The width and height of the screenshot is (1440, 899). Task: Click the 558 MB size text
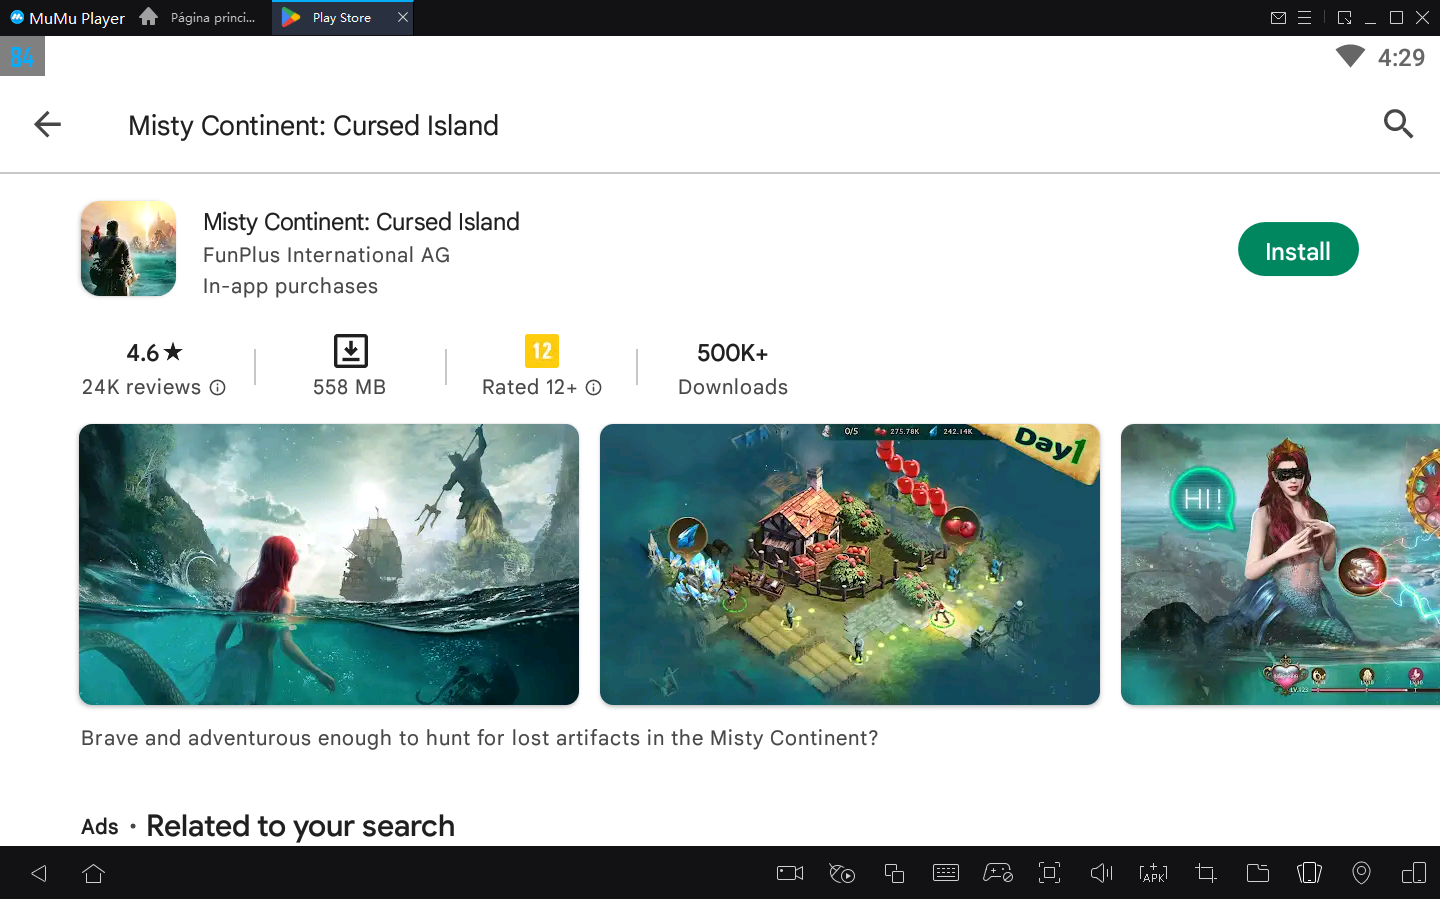point(349,387)
